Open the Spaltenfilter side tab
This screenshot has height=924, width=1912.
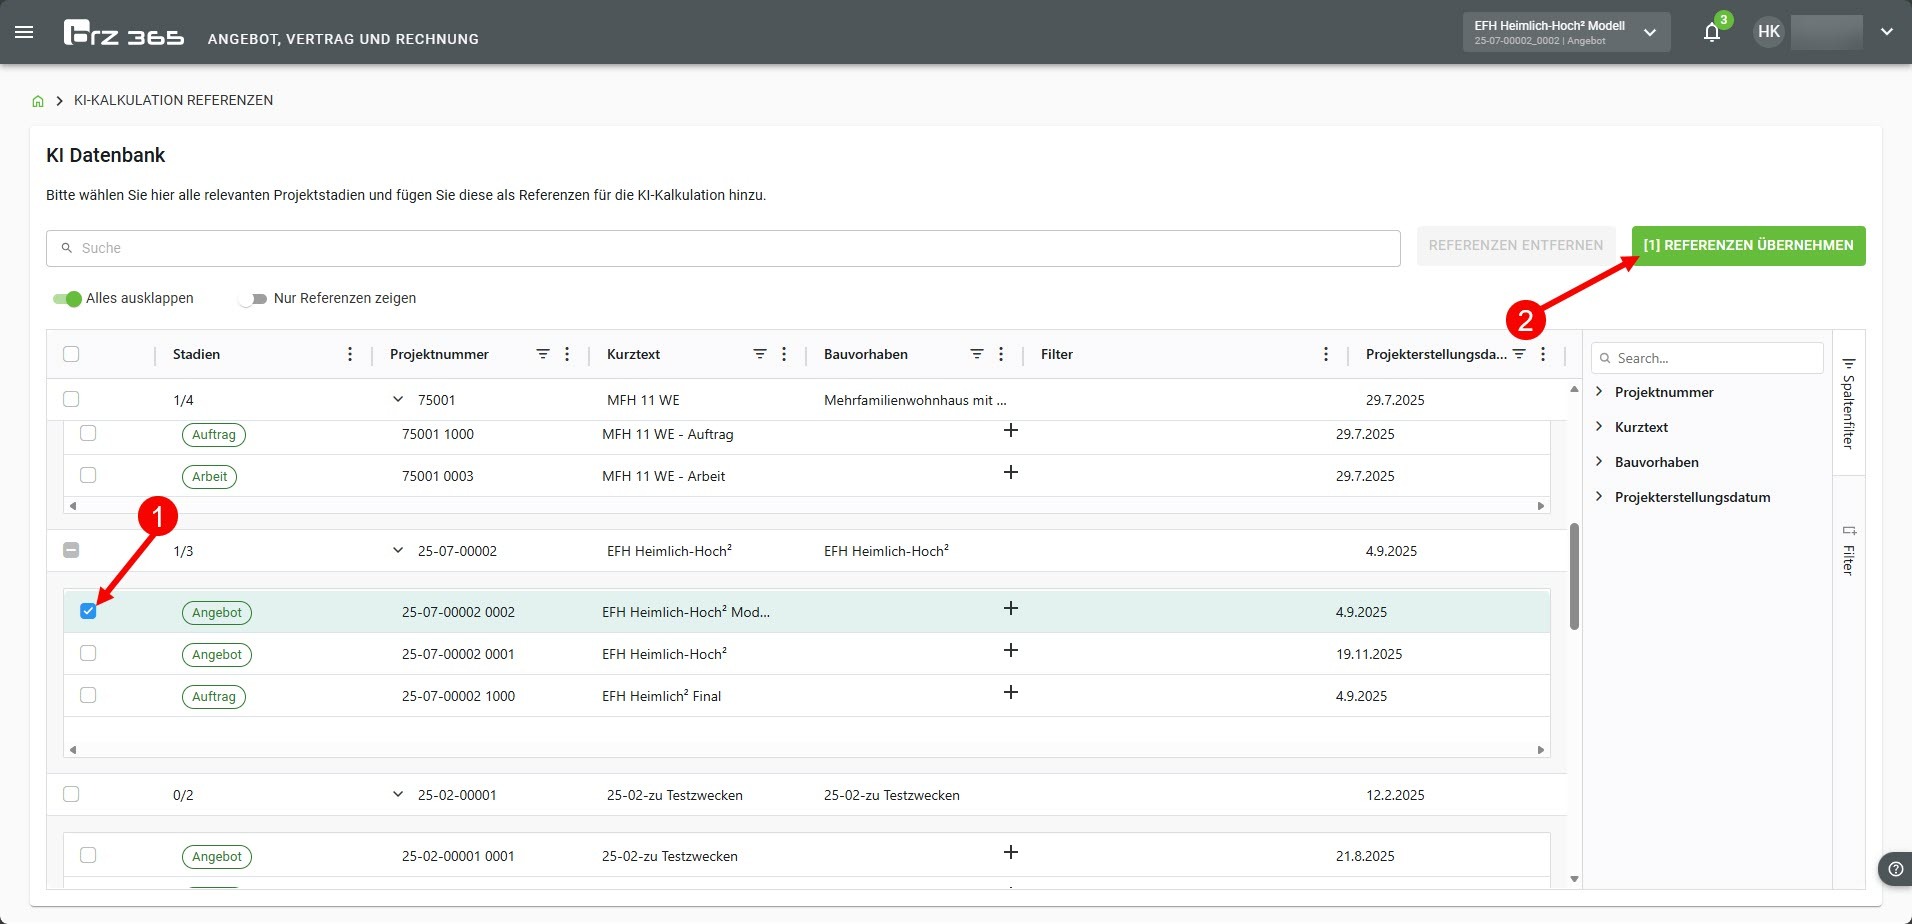pos(1848,403)
